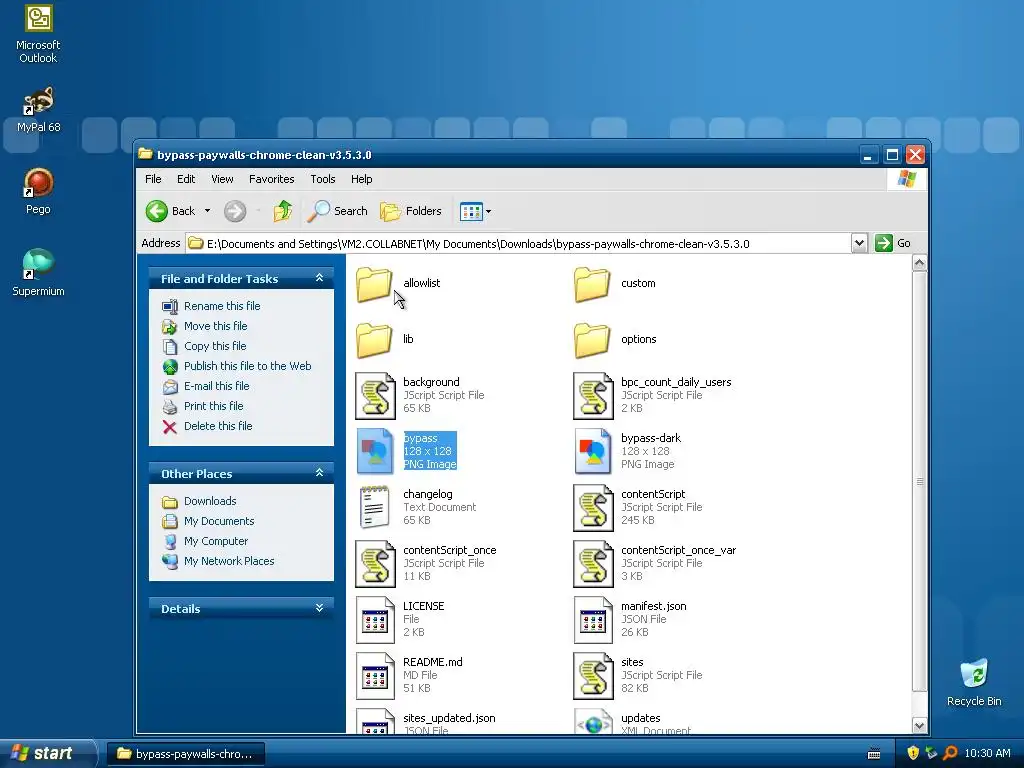Select the contentScript file icon

click(x=594, y=507)
